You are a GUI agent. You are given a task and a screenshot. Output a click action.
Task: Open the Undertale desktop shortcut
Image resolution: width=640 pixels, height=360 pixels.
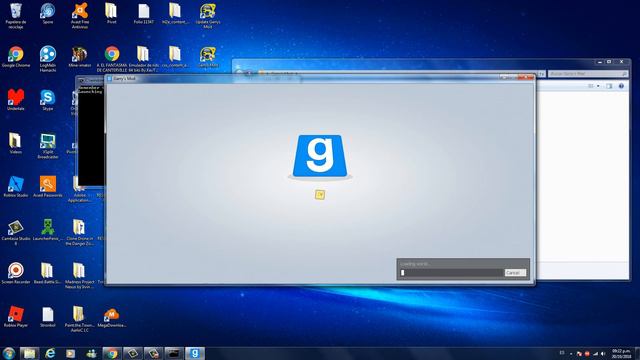tap(16, 100)
